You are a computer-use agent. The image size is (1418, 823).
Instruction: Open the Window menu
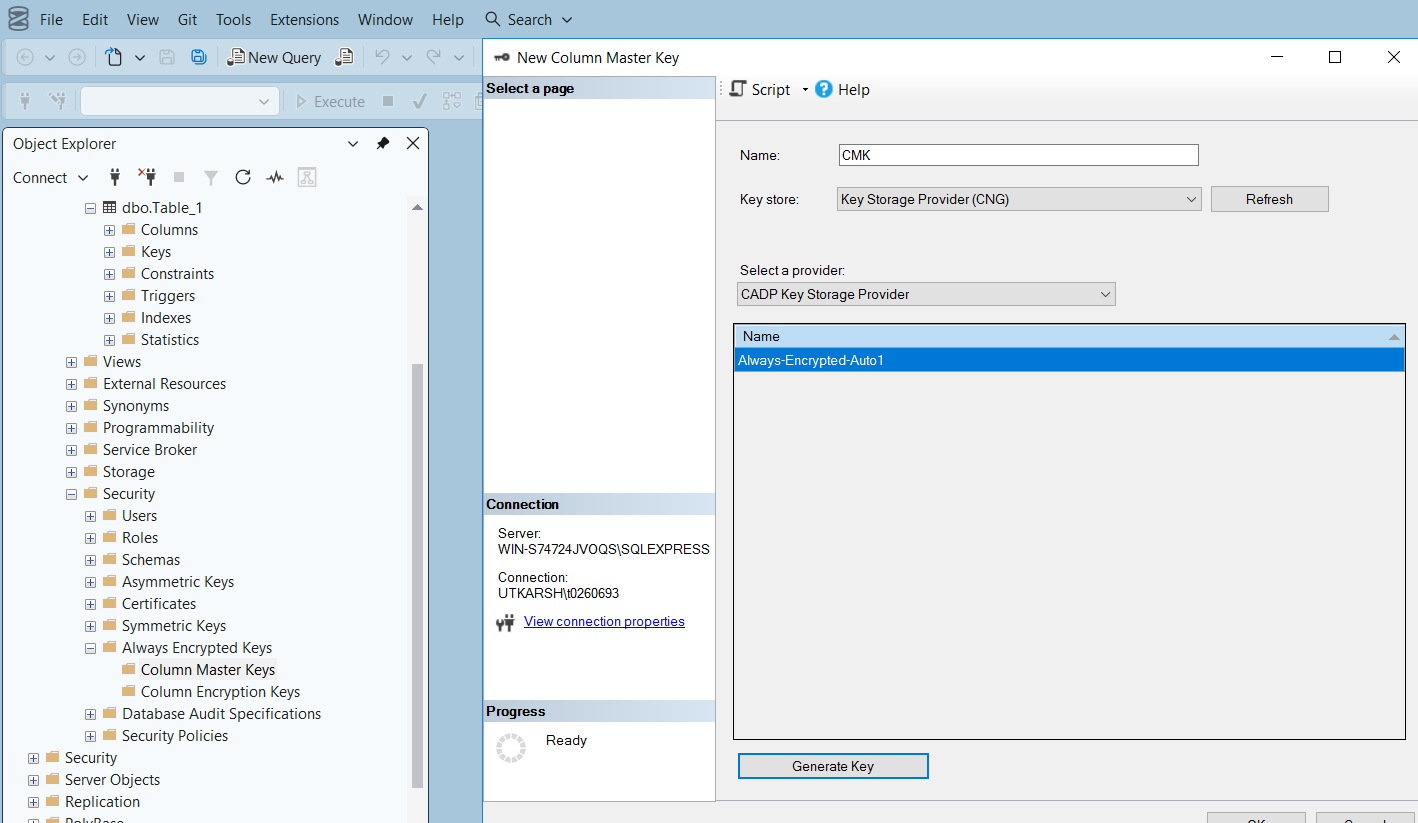(x=385, y=19)
